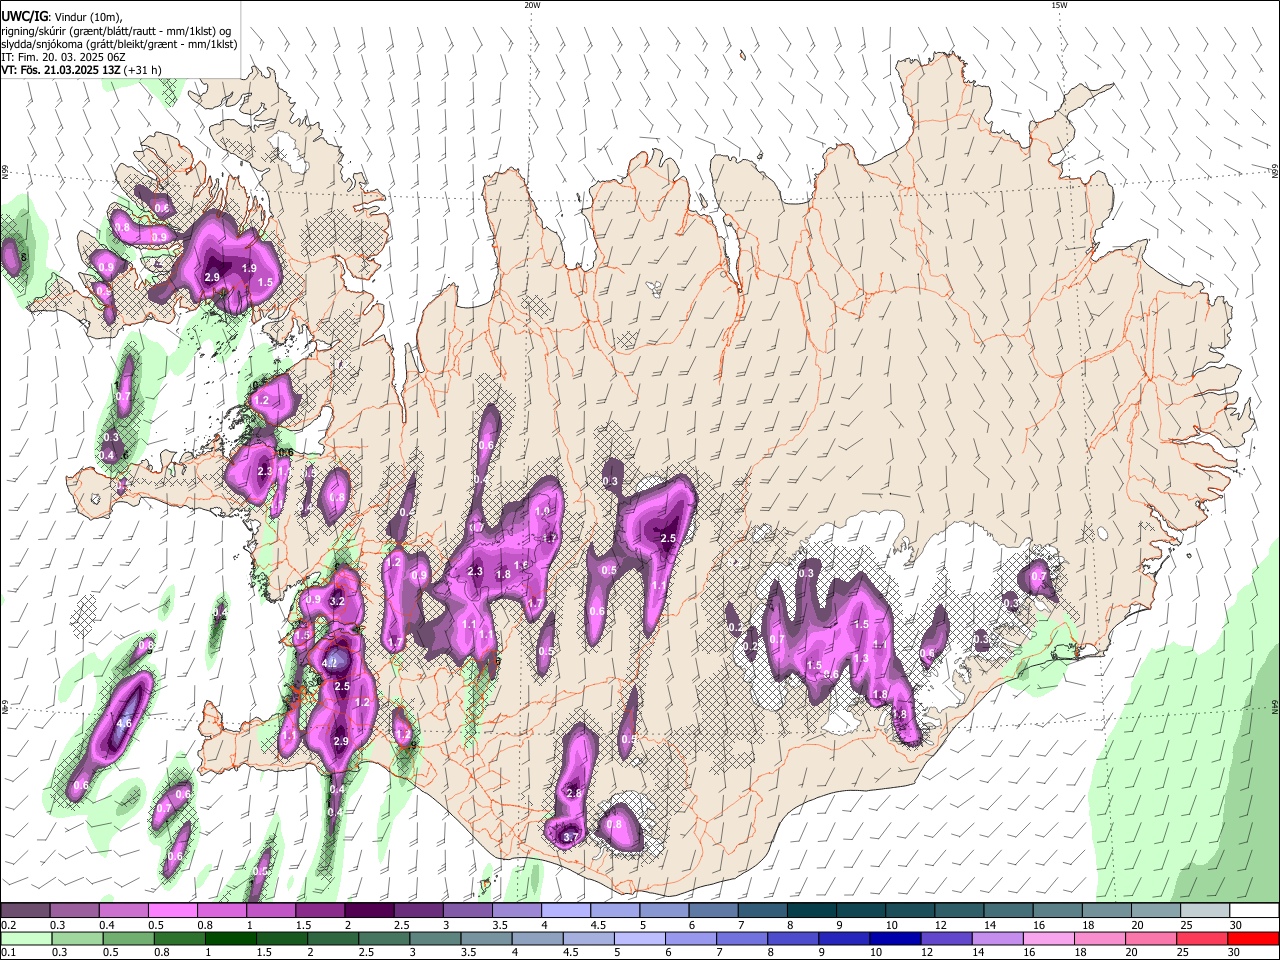Click the '20W' longitude label
This screenshot has height=960, width=1280.
(532, 5)
